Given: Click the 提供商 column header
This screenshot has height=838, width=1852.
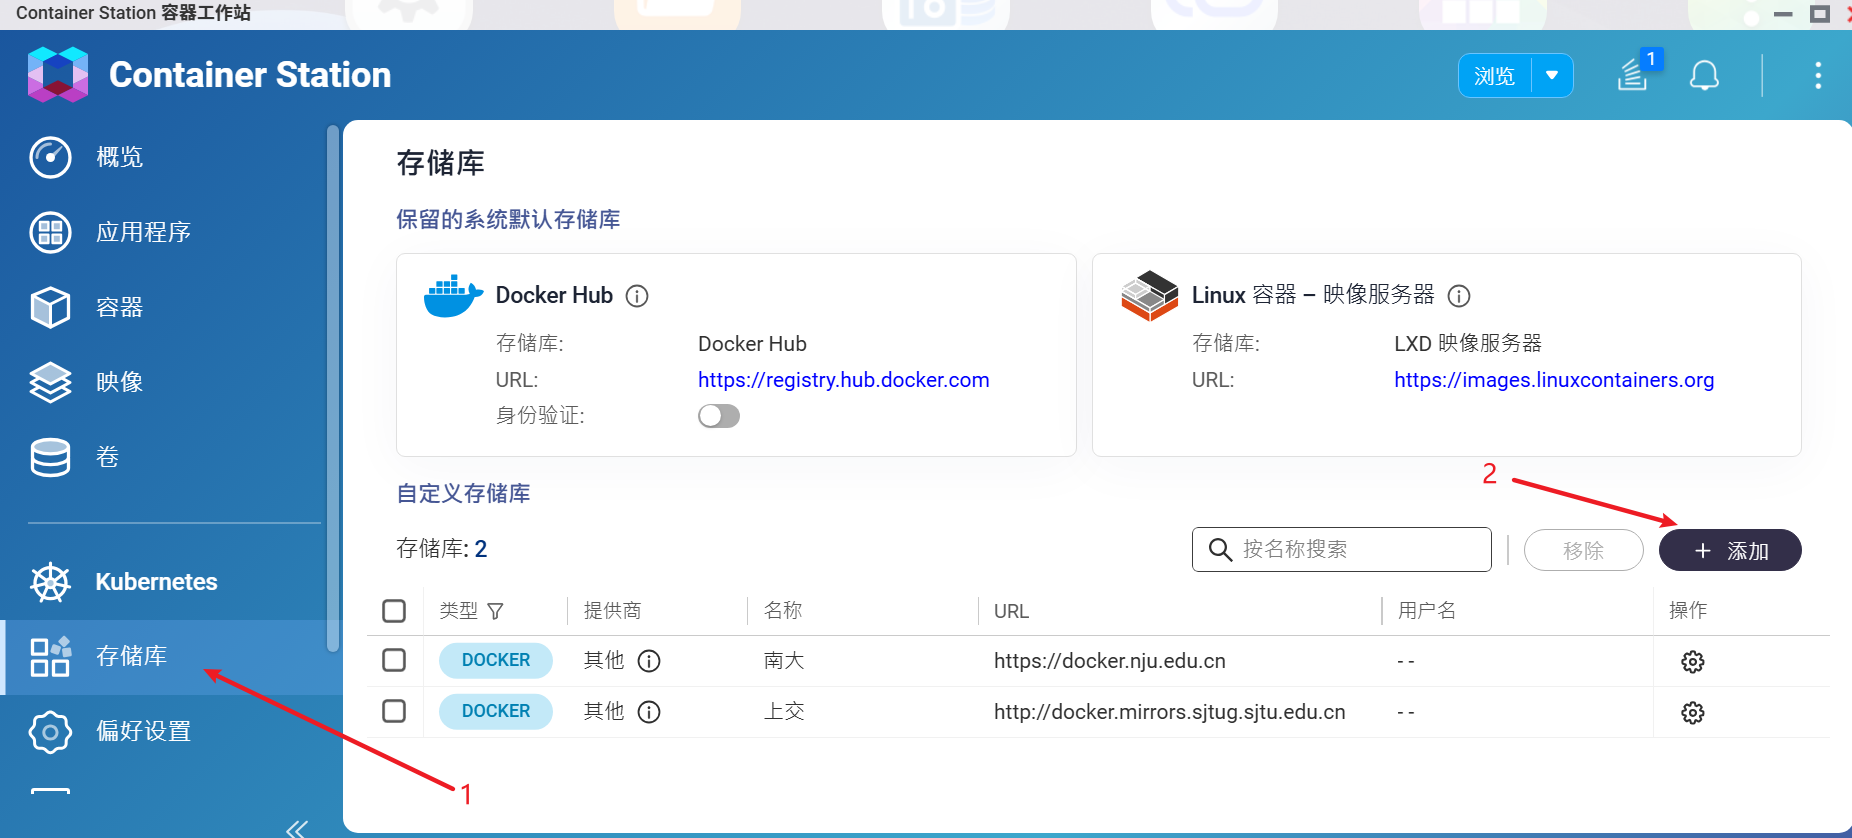Looking at the screenshot, I should coord(612,611).
